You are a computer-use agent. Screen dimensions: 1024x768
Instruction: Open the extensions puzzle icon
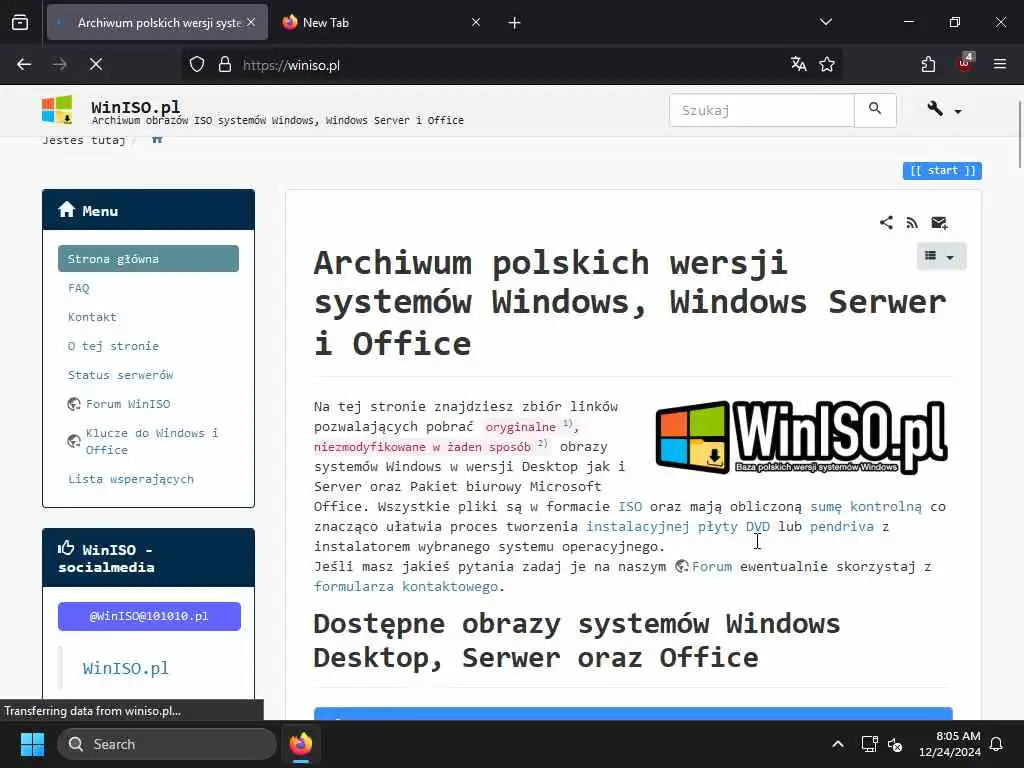tap(928, 64)
